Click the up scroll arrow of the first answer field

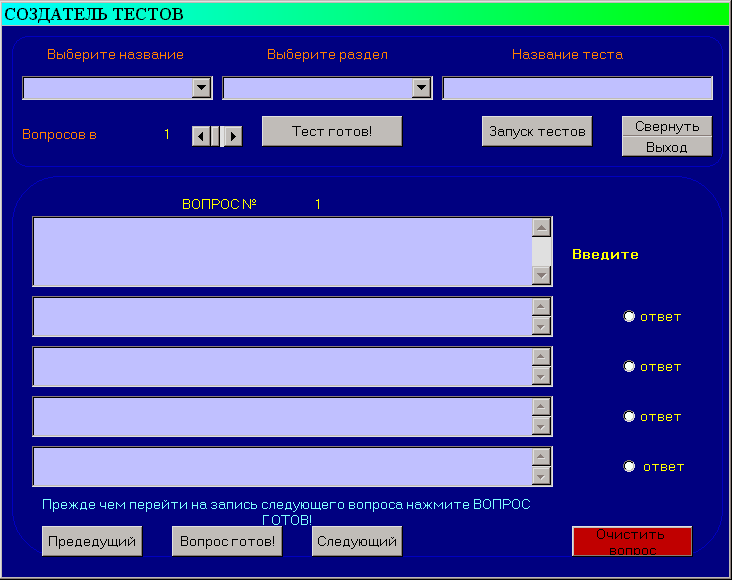[542, 307]
